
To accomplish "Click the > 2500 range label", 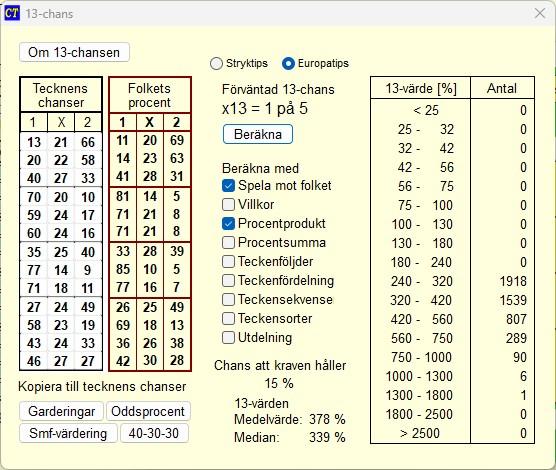I will point(420,433).
